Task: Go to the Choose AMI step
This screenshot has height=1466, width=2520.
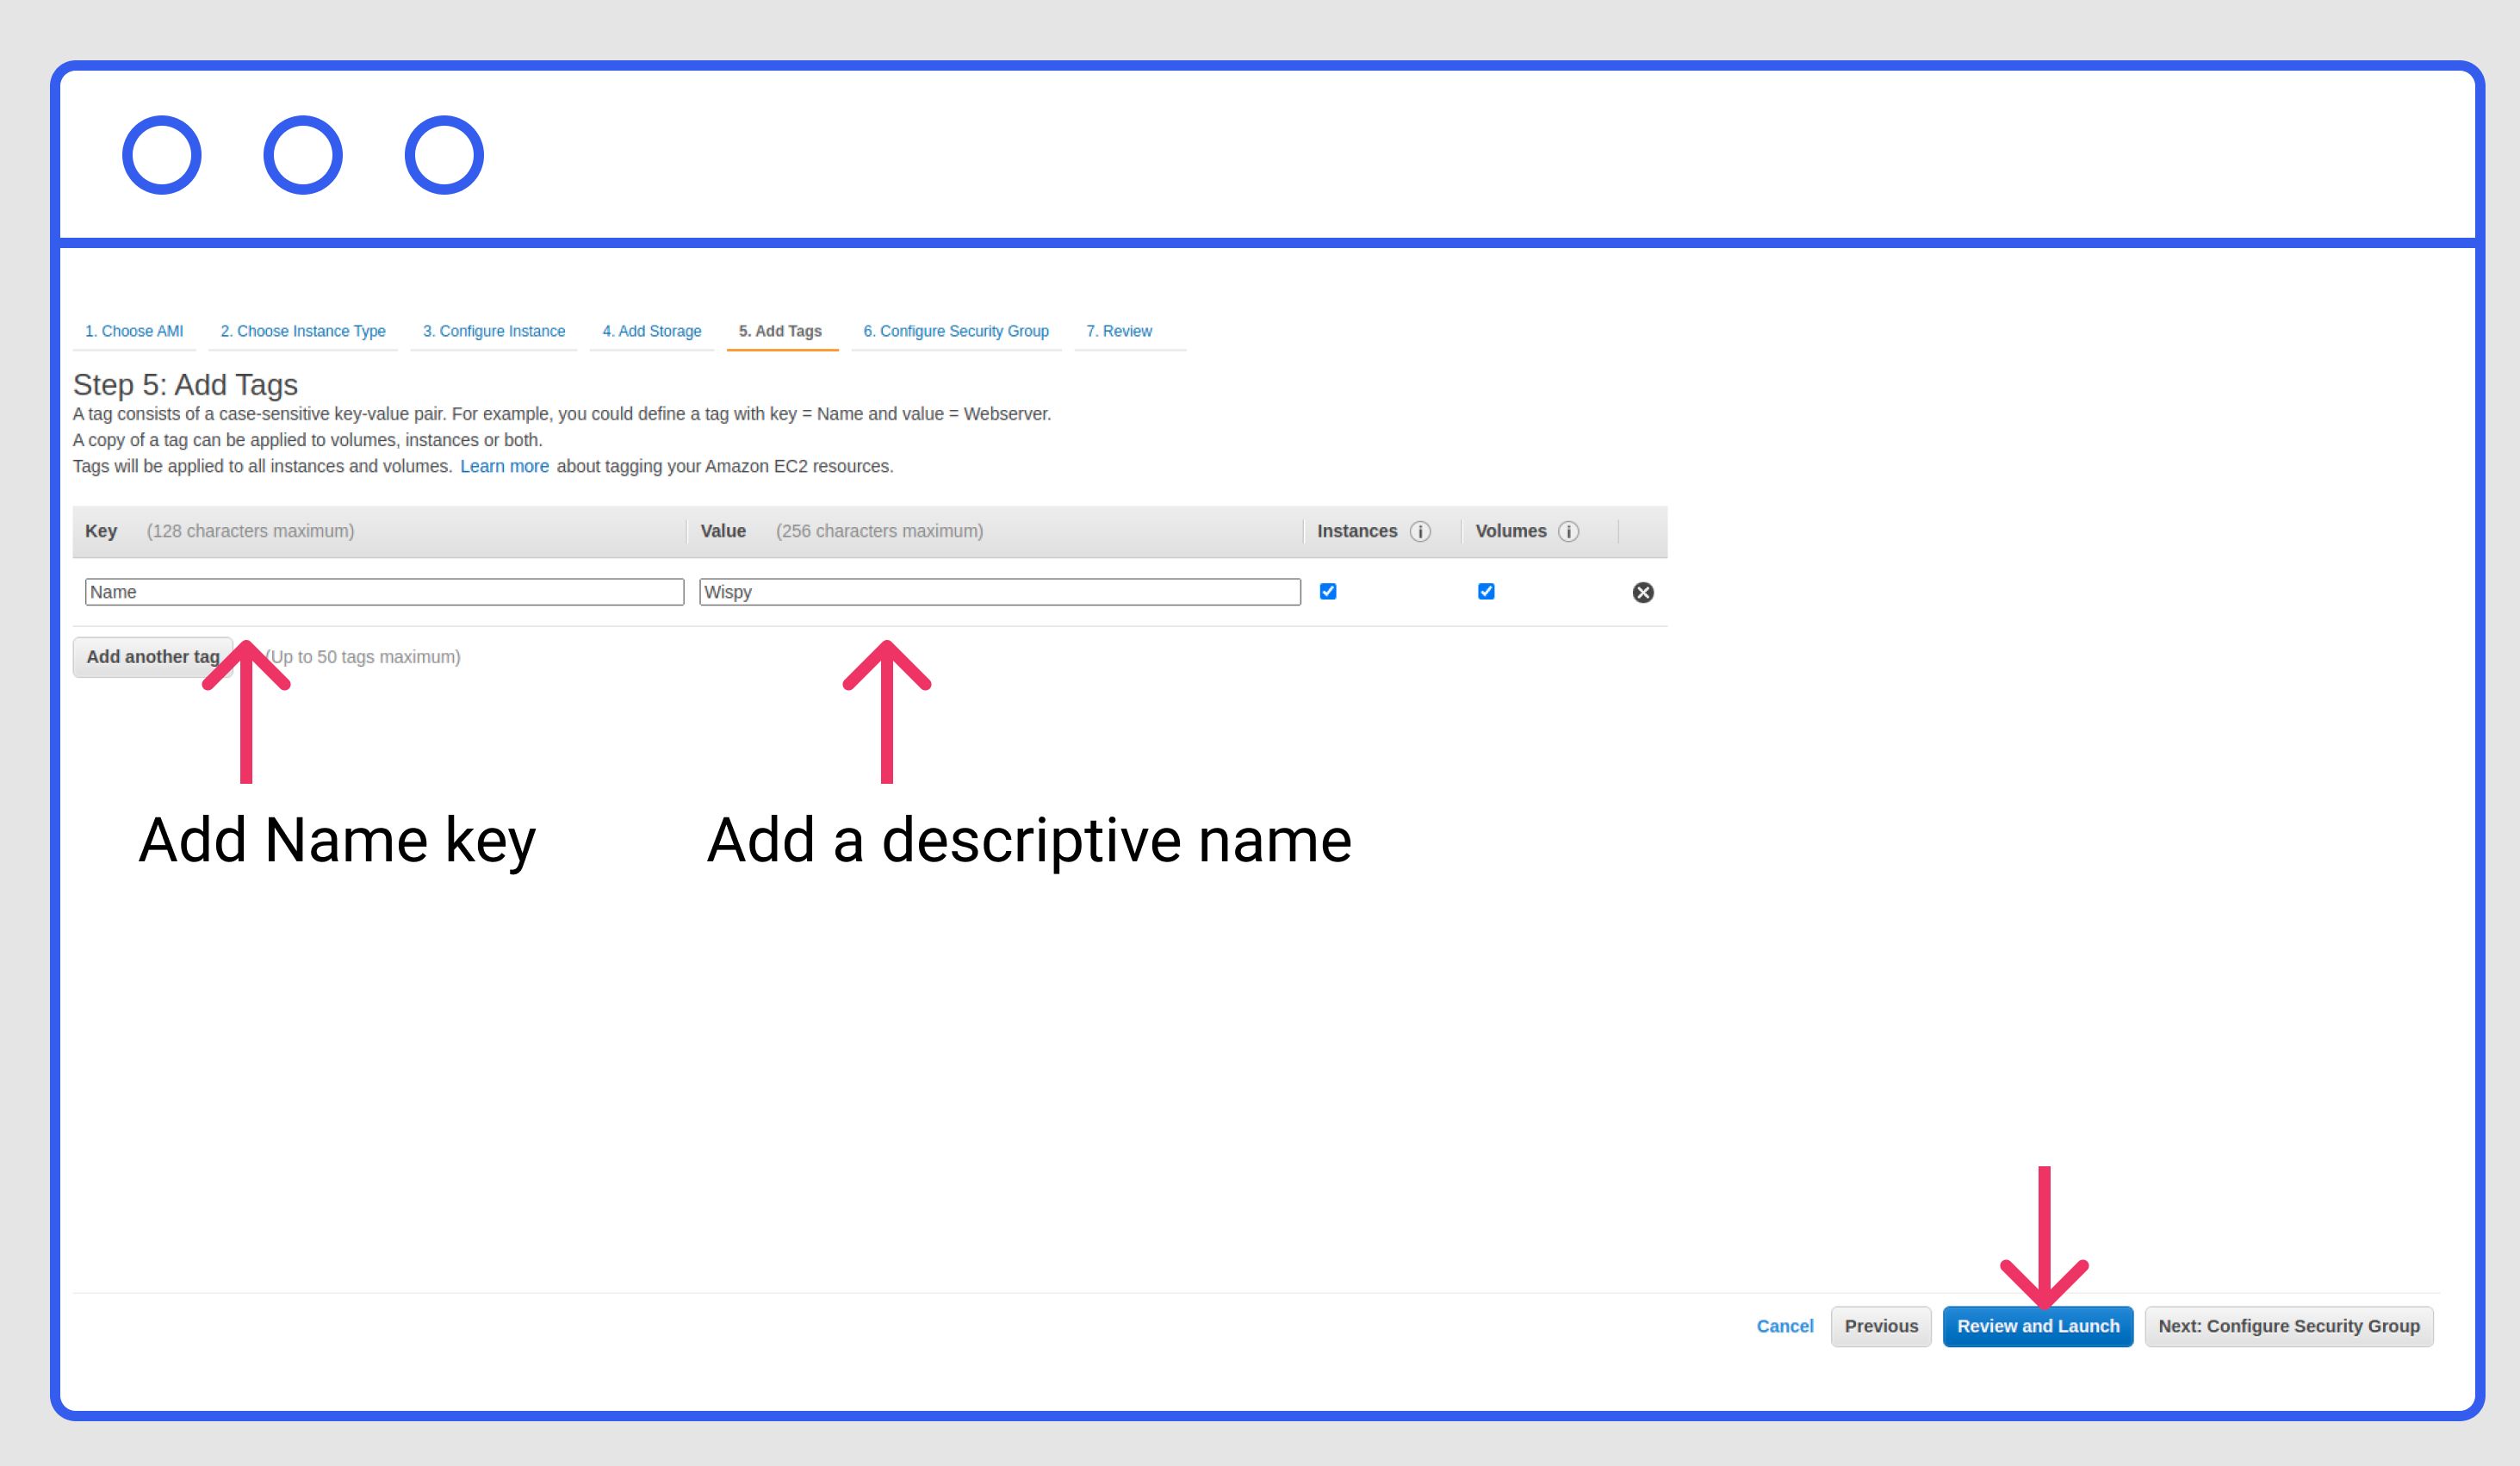Action: 134,331
